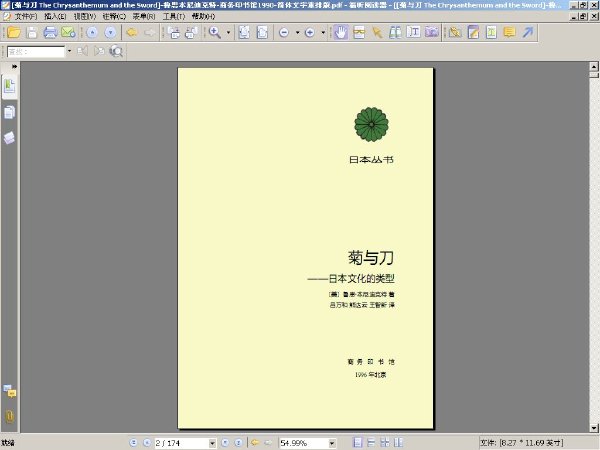Open the 视图(V) menu
The width and height of the screenshot is (600, 450).
pos(85,16)
